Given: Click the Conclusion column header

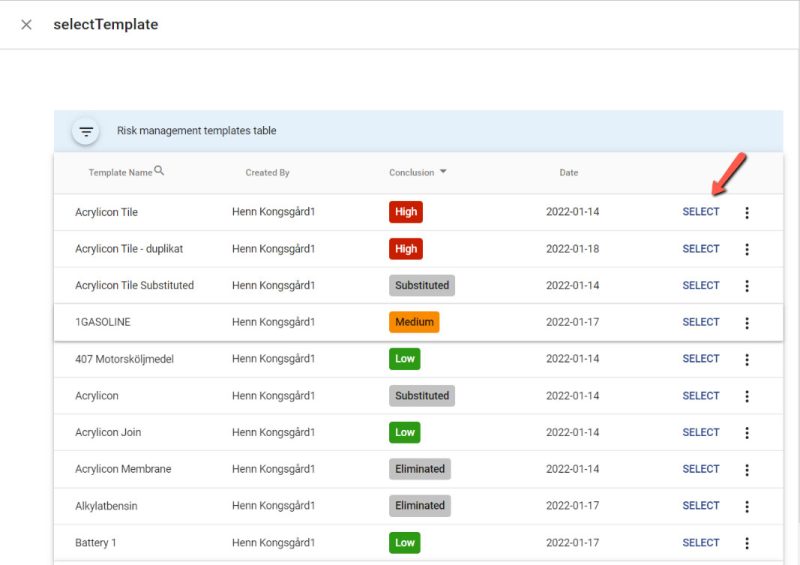Looking at the screenshot, I should click(x=412, y=173).
